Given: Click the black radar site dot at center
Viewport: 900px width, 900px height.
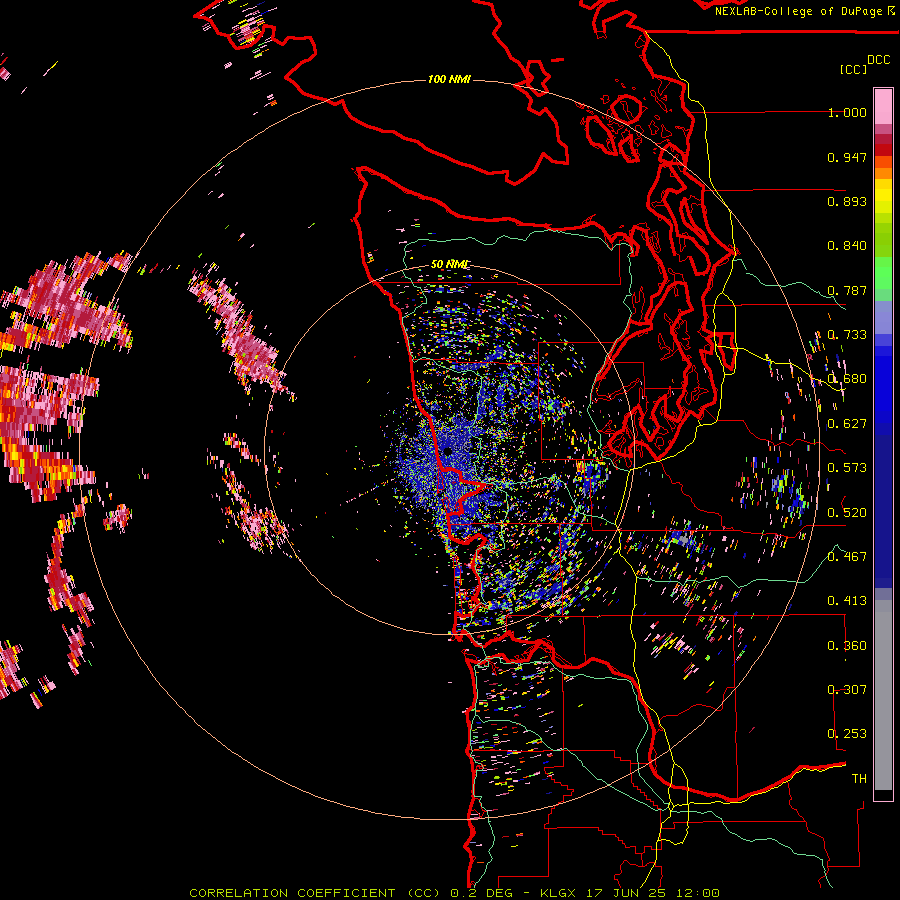Looking at the screenshot, I should pyautogui.click(x=447, y=452).
